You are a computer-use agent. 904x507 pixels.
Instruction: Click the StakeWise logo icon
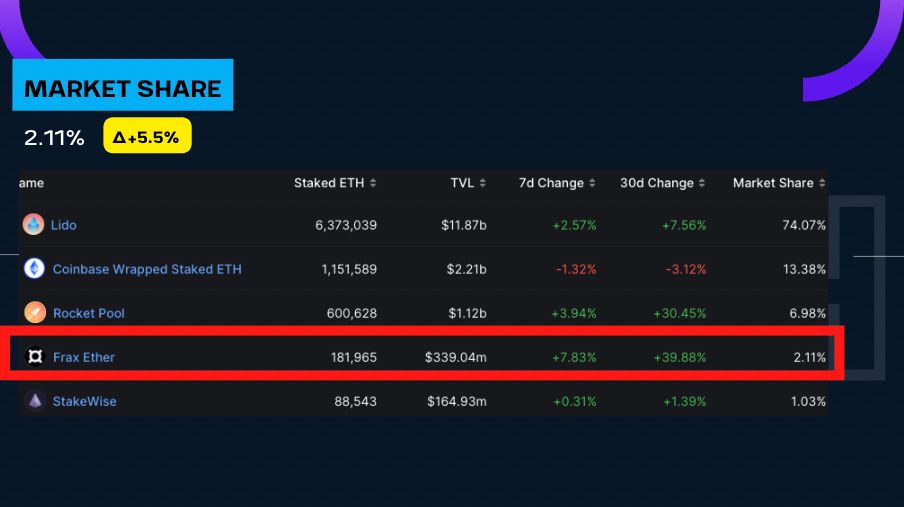(x=35, y=401)
